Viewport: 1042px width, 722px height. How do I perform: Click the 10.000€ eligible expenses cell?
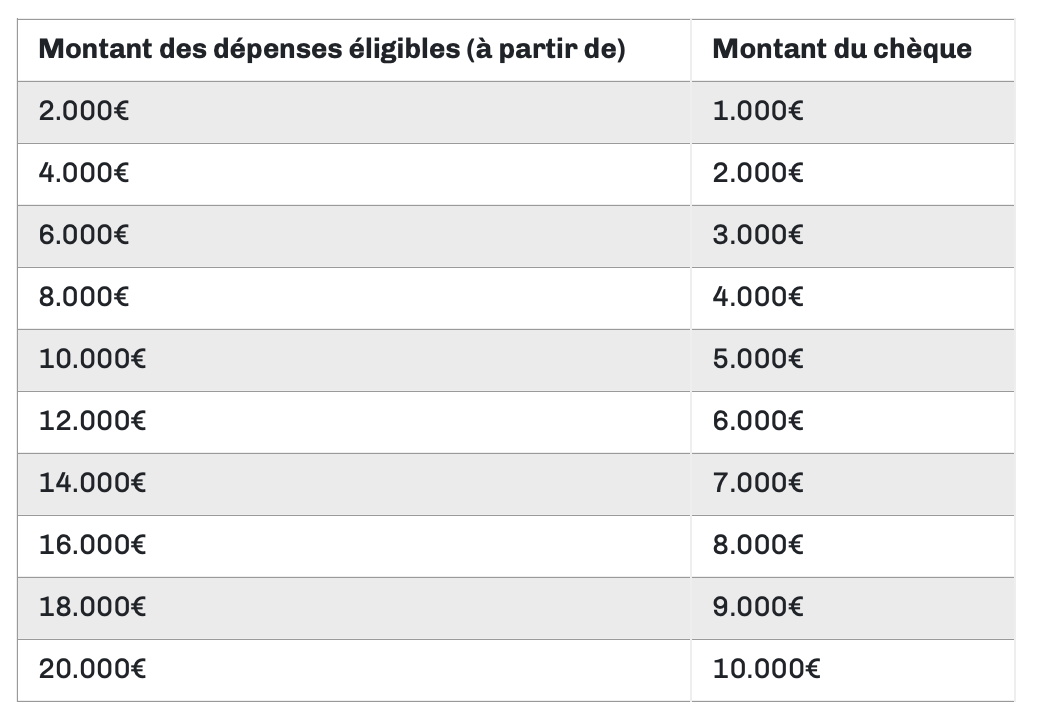[92, 359]
